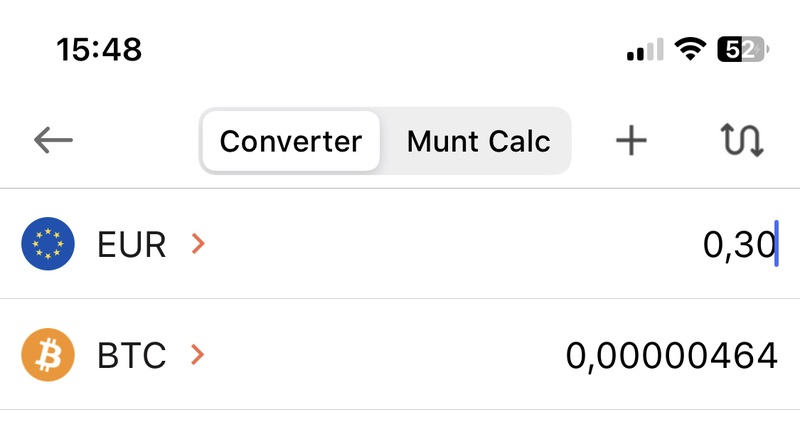Select the BTC currency code label
Screen dimensions: 800x437
pyautogui.click(x=131, y=355)
